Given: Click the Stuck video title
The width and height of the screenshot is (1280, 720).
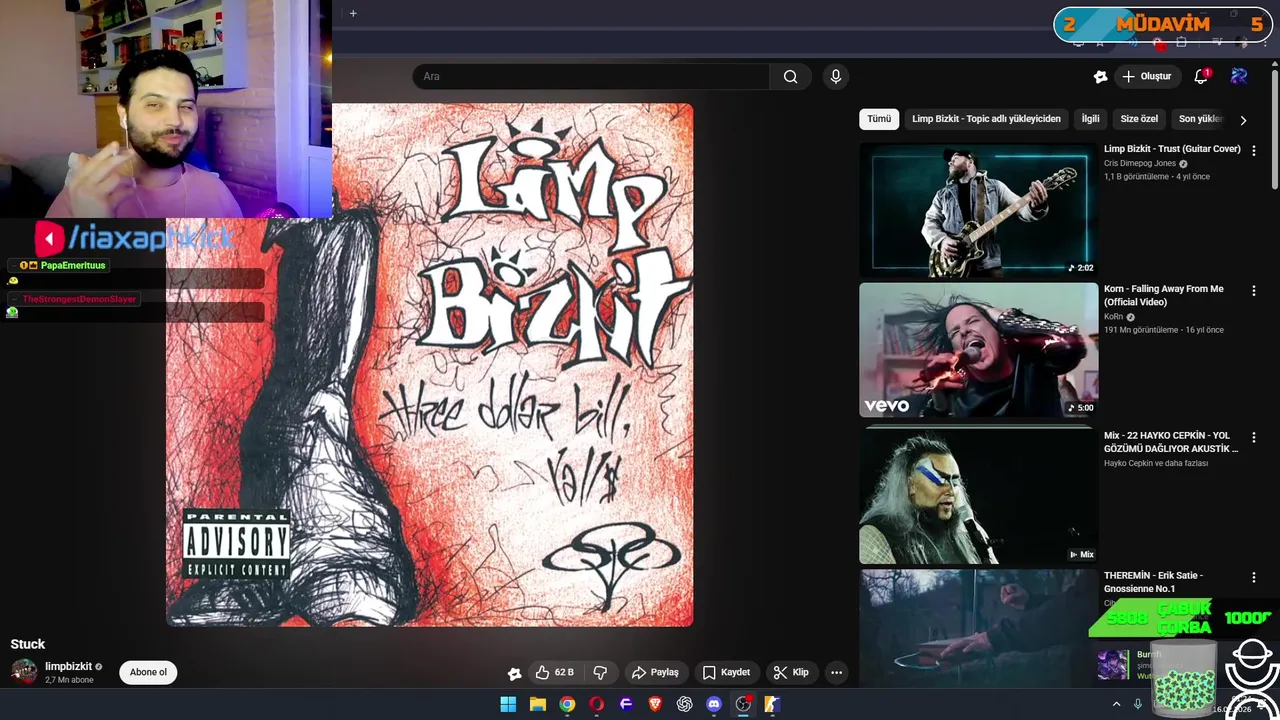Looking at the screenshot, I should (x=28, y=644).
